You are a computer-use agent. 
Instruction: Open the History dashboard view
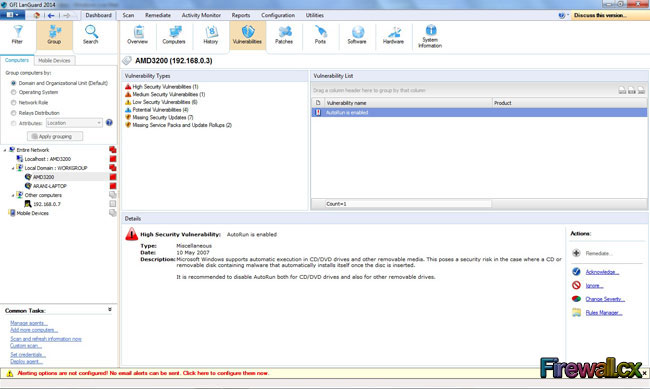(x=211, y=35)
